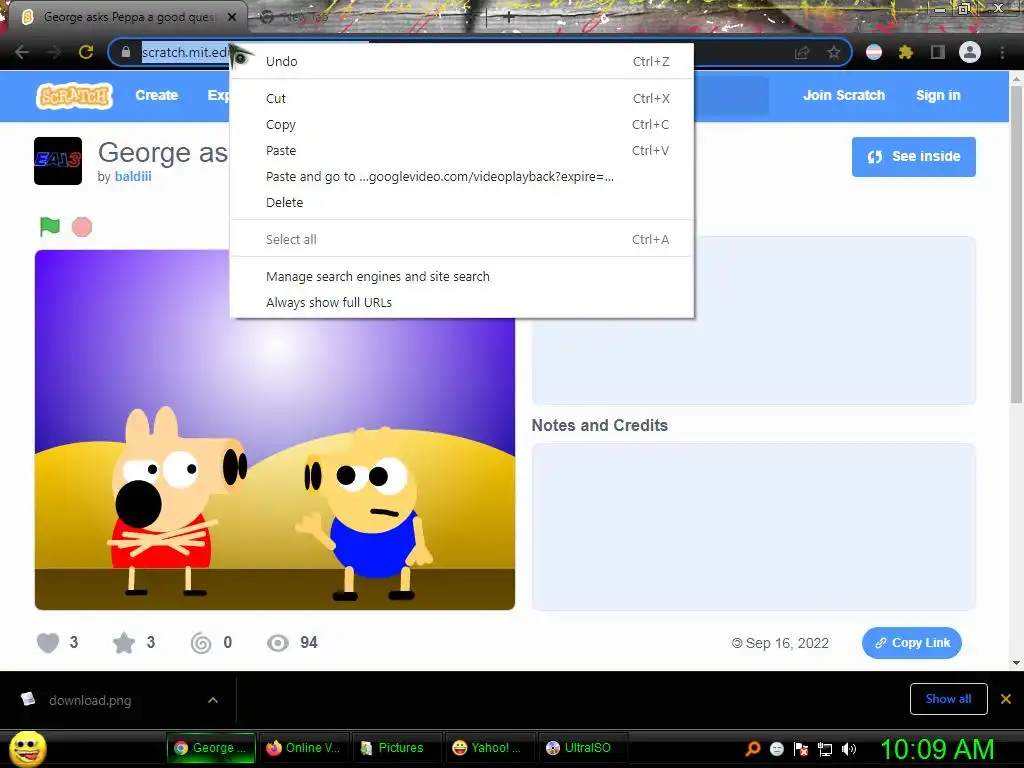The width and height of the screenshot is (1024, 768).
Task: Choose Delete from the context menu
Action: click(x=462, y=202)
